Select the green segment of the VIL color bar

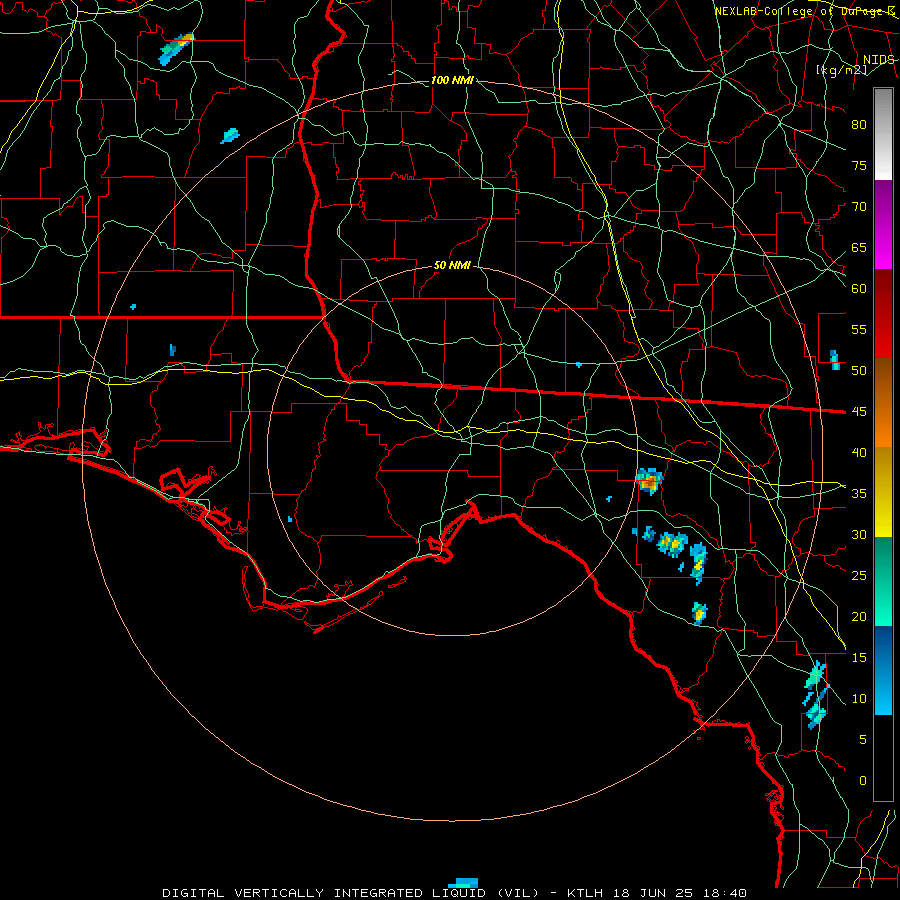(883, 581)
